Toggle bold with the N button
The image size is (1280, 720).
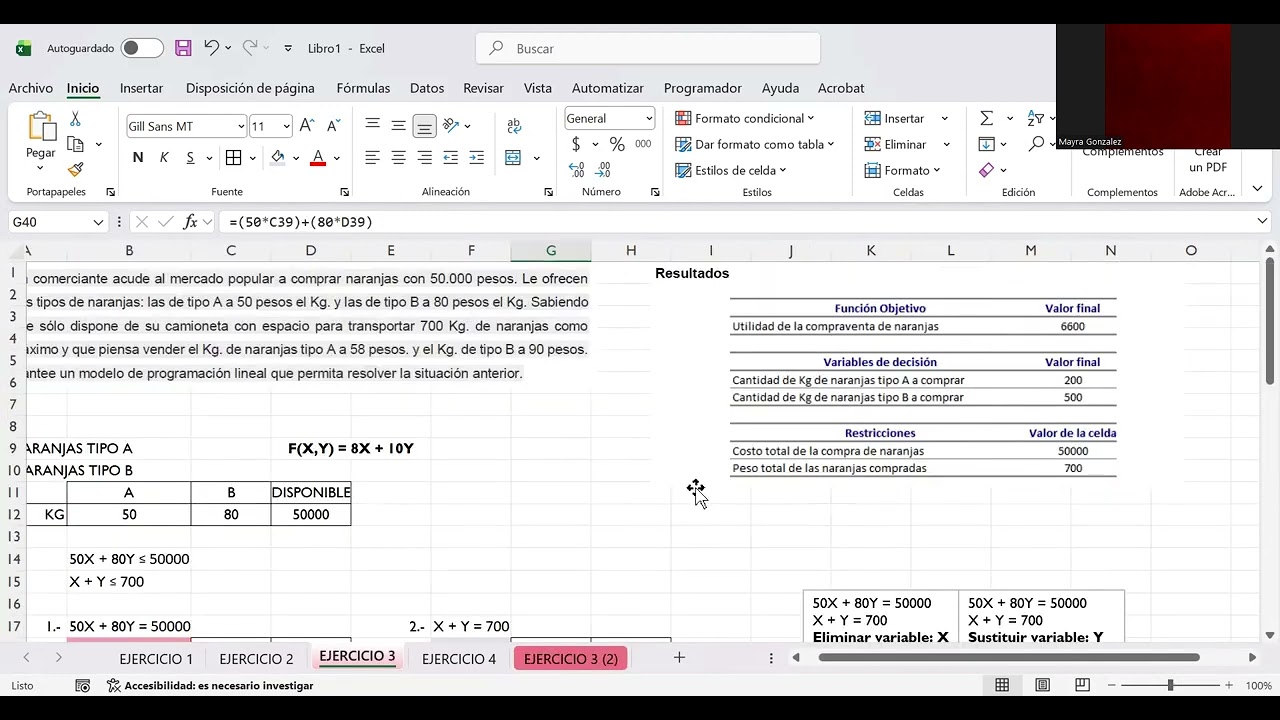pos(138,158)
